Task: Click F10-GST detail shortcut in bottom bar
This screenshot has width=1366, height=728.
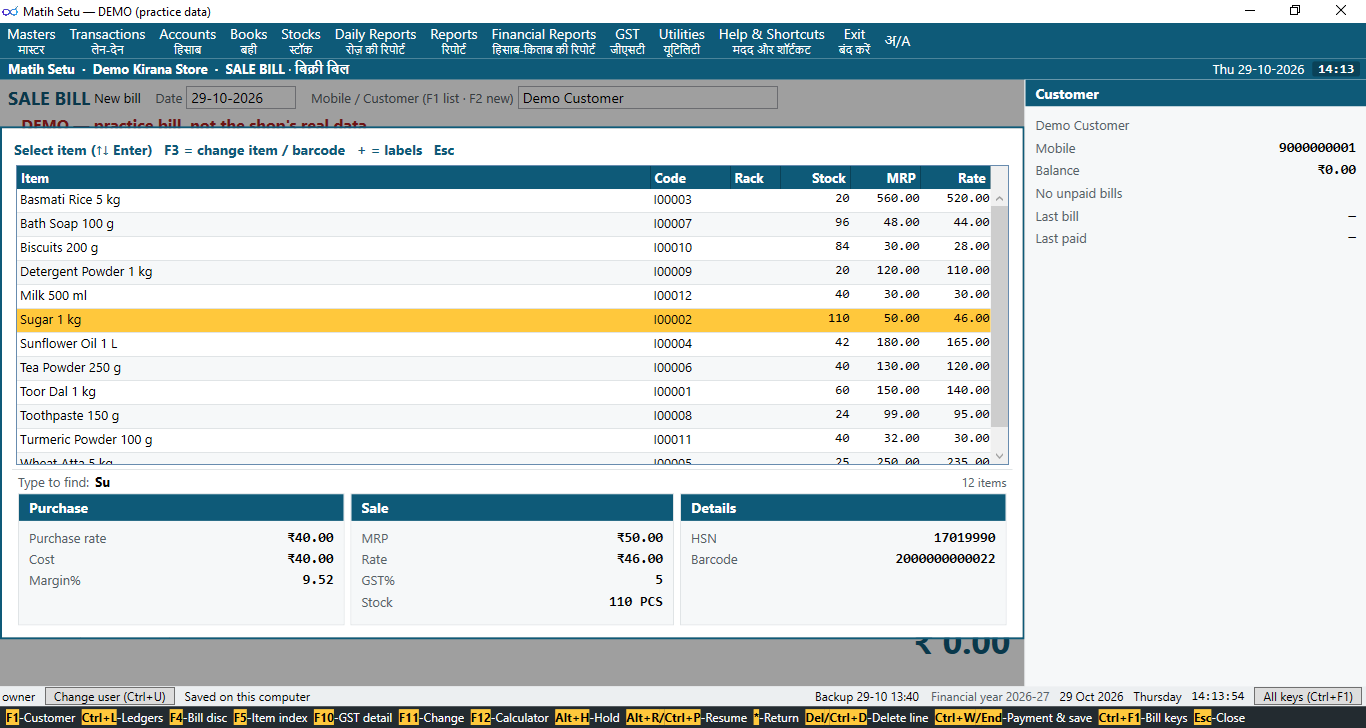Action: [x=353, y=718]
